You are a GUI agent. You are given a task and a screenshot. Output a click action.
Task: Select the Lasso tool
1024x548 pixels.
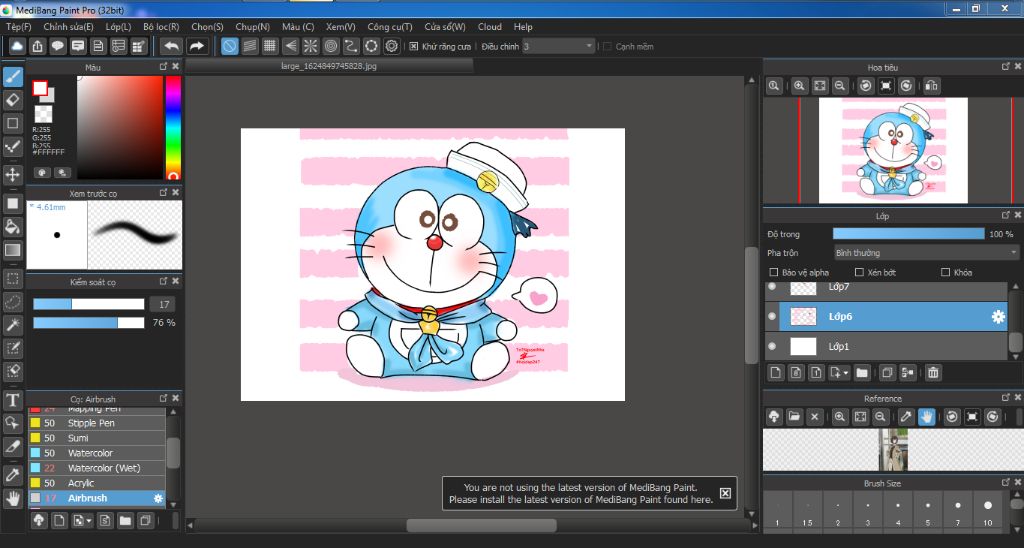click(12, 302)
